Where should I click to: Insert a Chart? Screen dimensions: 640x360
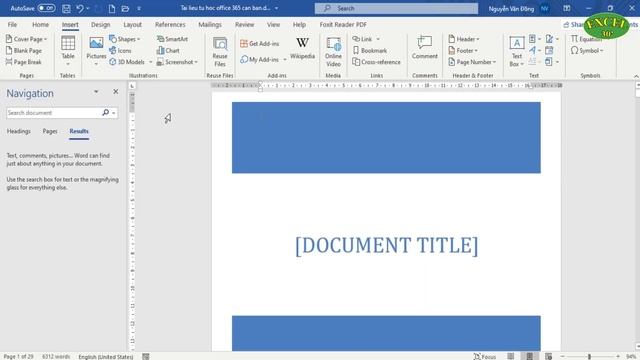pyautogui.click(x=168, y=51)
